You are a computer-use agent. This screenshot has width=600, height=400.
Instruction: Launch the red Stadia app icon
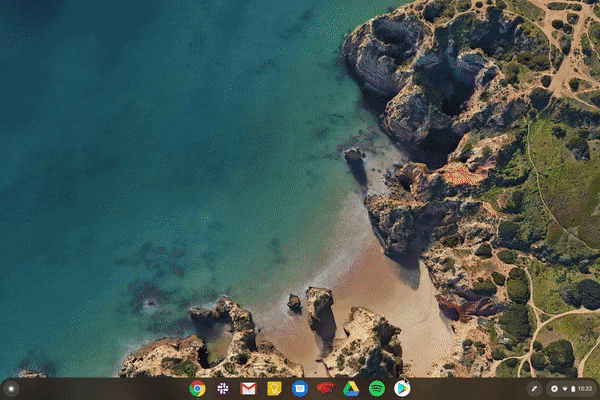point(325,388)
